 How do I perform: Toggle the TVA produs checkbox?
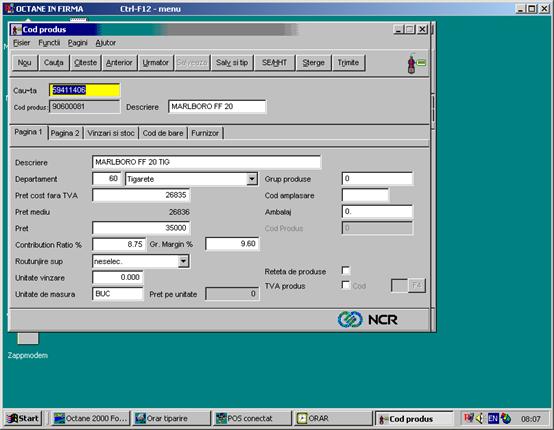click(346, 285)
